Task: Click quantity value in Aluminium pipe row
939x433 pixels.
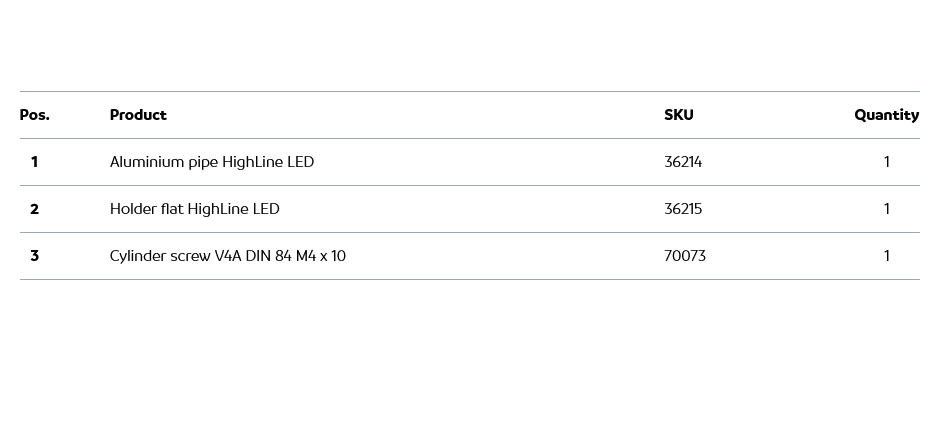Action: (886, 162)
